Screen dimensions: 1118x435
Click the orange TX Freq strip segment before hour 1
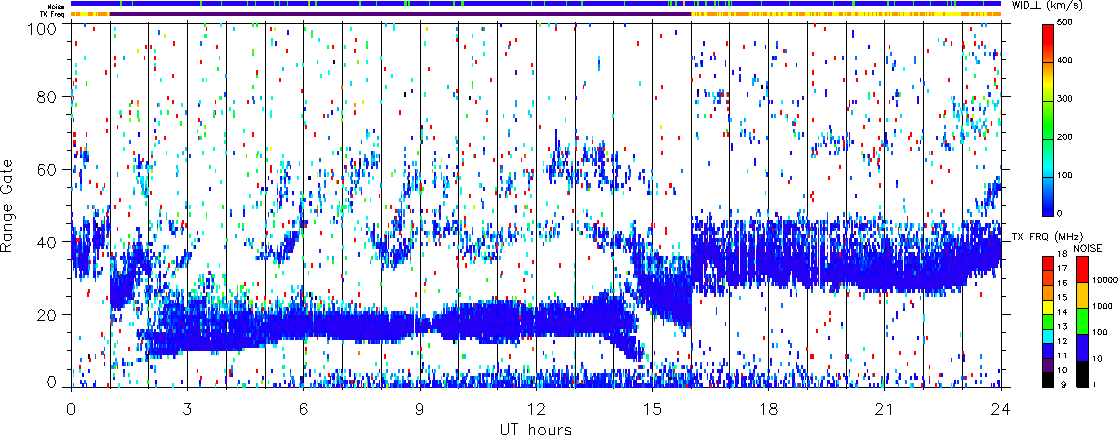(x=90, y=14)
